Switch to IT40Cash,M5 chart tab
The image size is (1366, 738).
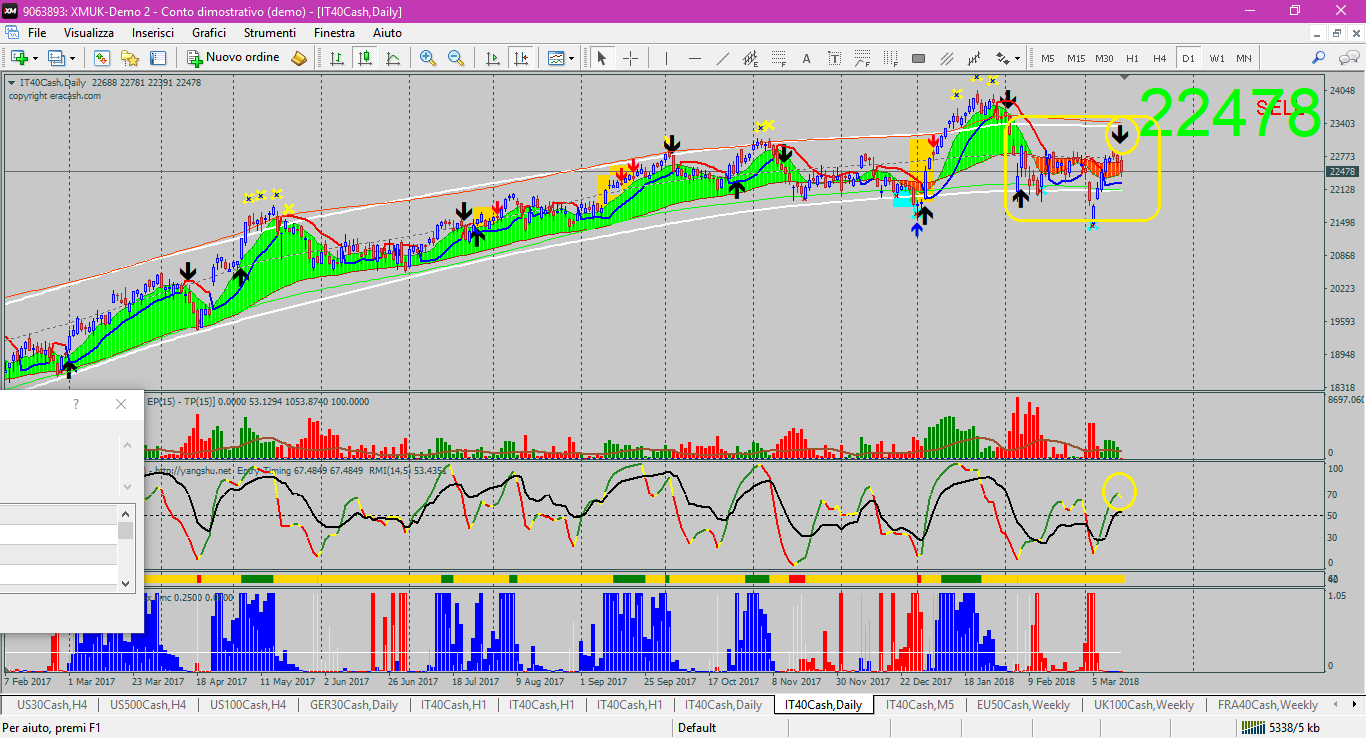(920, 705)
